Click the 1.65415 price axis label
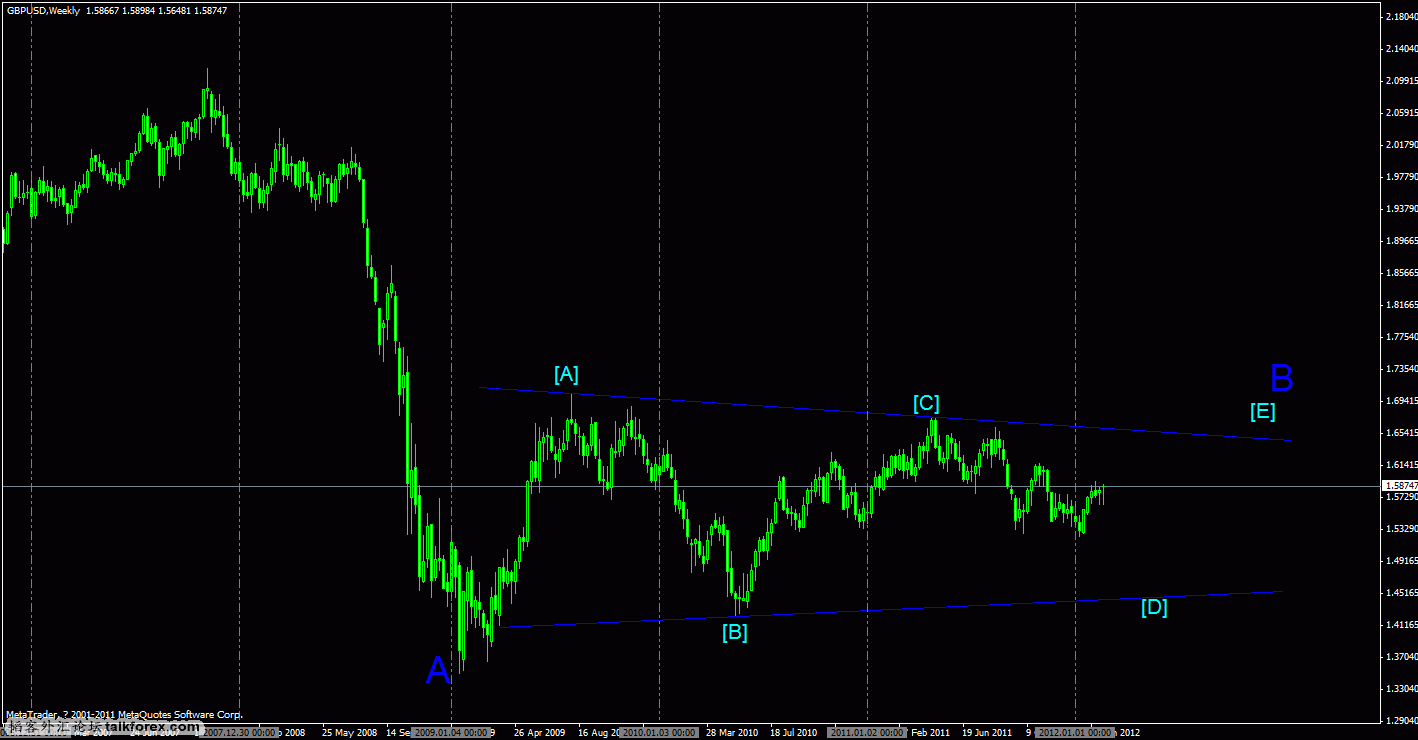The width and height of the screenshot is (1418, 740). (1401, 433)
